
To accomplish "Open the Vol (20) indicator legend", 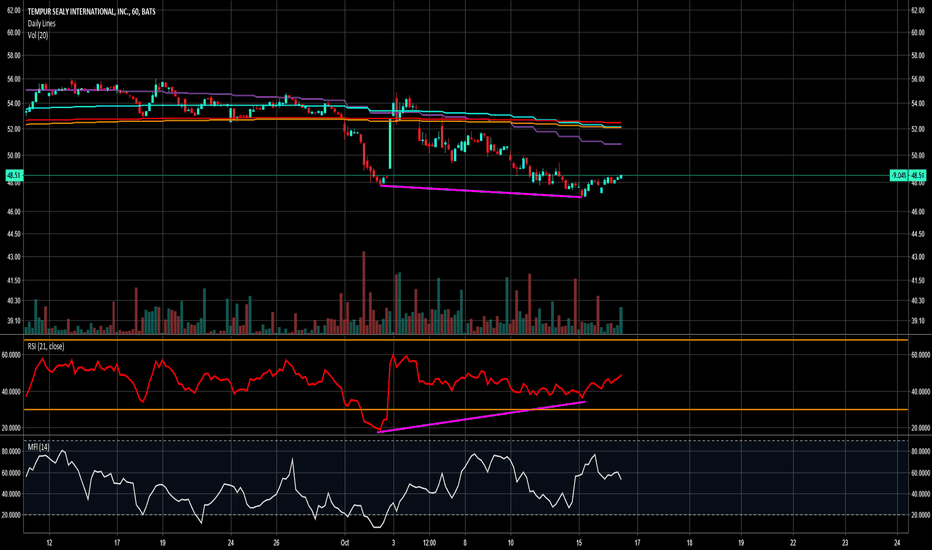I will coord(38,35).
